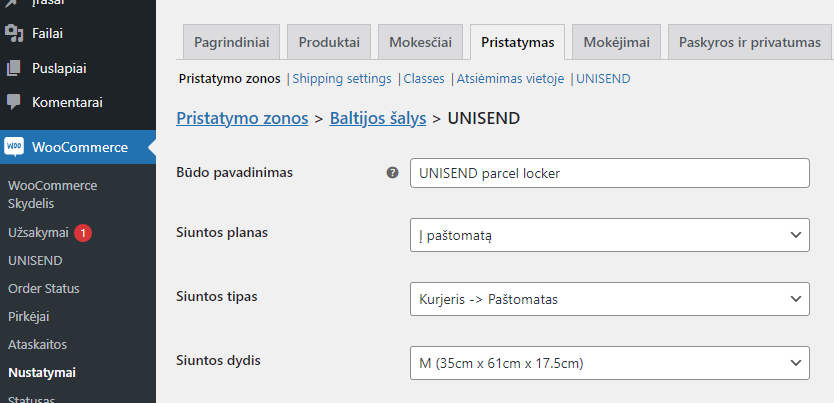Select Order Status in sidebar menu

(44, 289)
